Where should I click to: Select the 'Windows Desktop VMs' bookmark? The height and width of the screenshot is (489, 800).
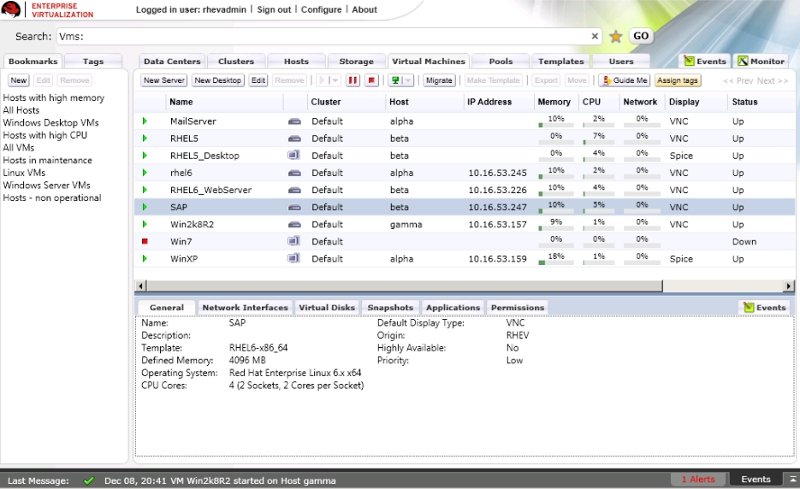51,123
